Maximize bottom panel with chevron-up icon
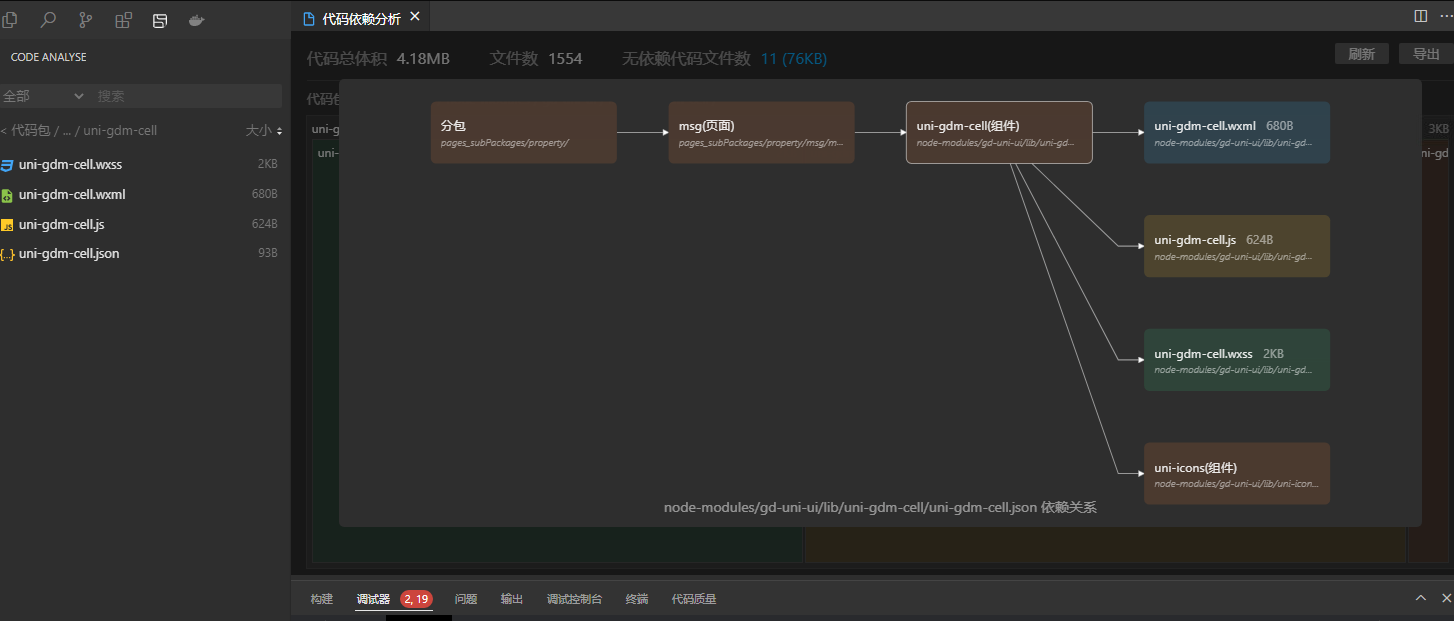The width and height of the screenshot is (1454, 621). pos(1420,598)
